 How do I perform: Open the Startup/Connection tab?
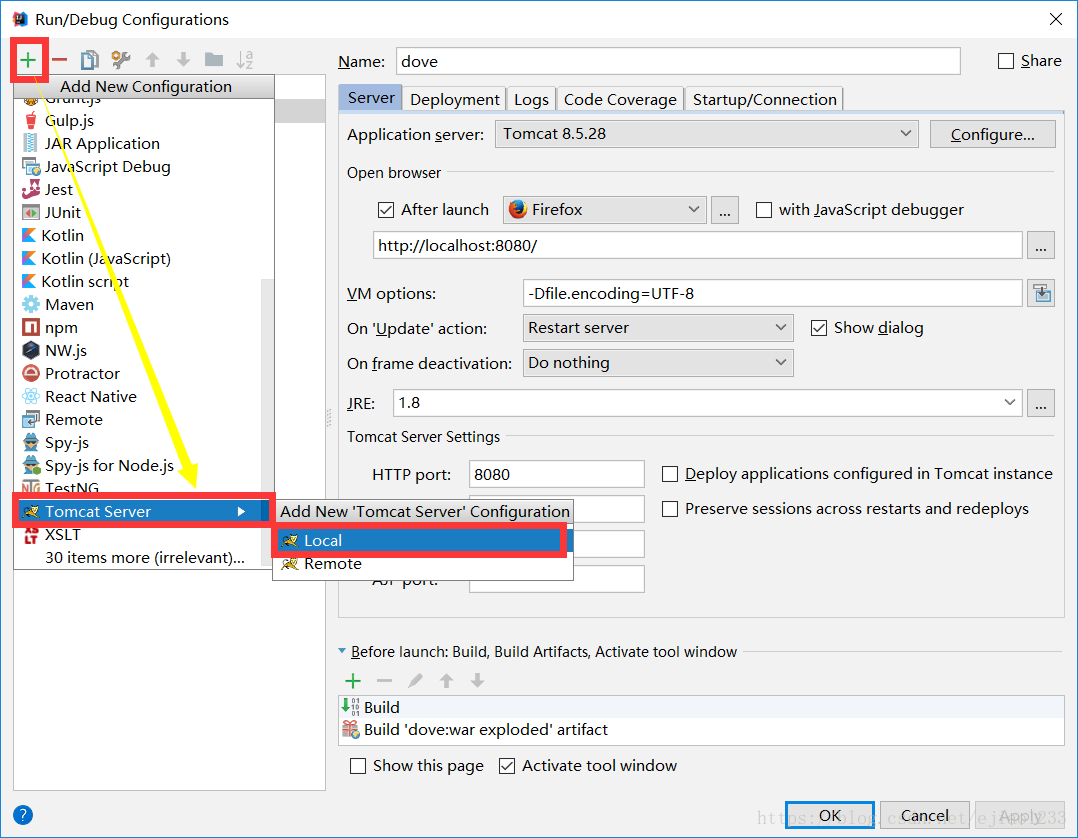click(764, 100)
